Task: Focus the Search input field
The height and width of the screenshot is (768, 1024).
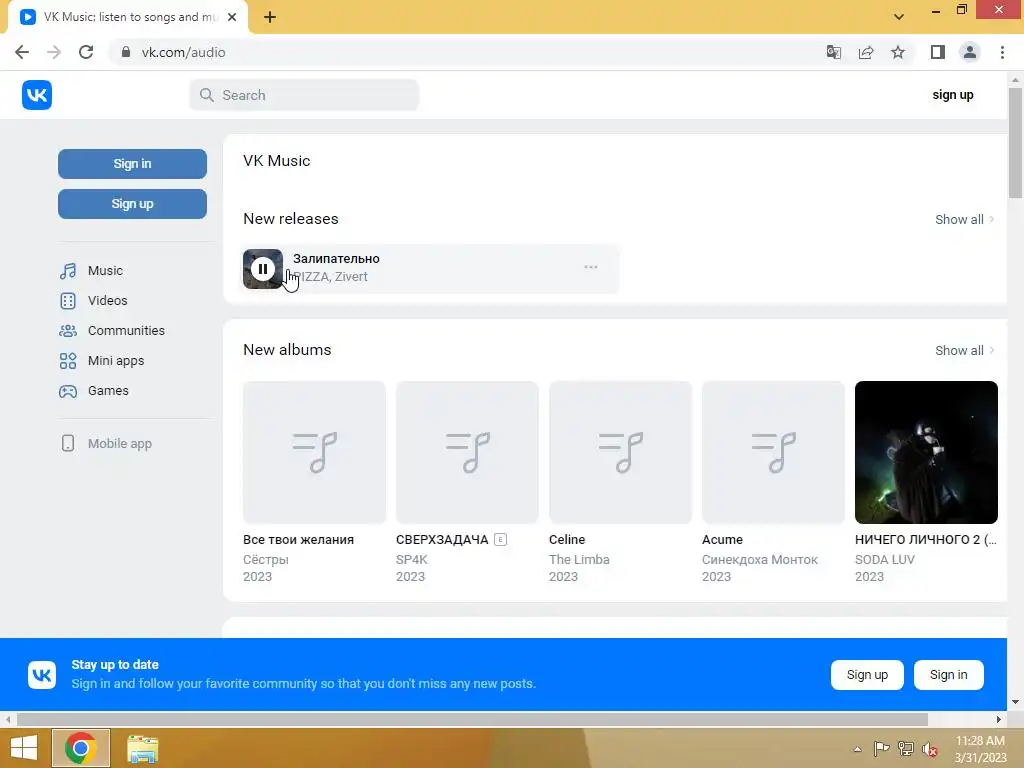Action: (304, 95)
